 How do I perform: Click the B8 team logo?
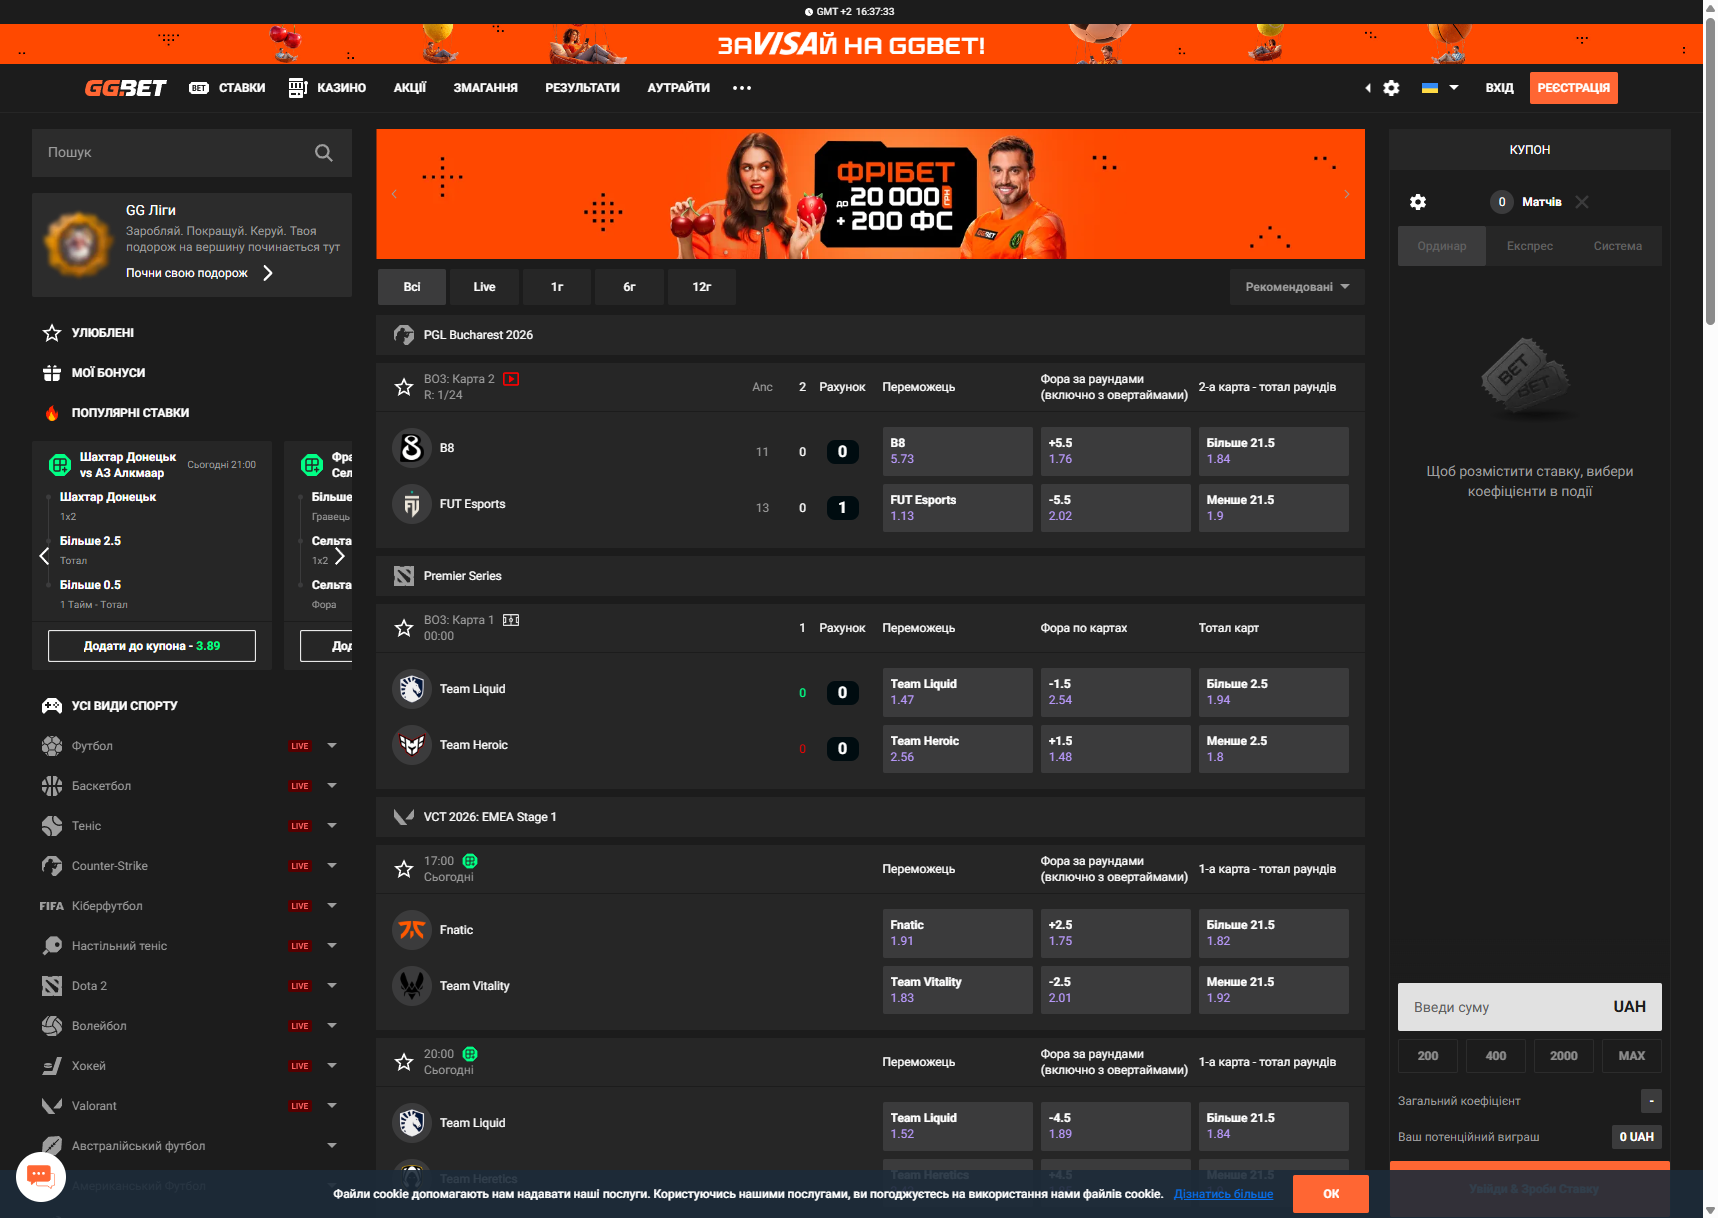click(412, 448)
